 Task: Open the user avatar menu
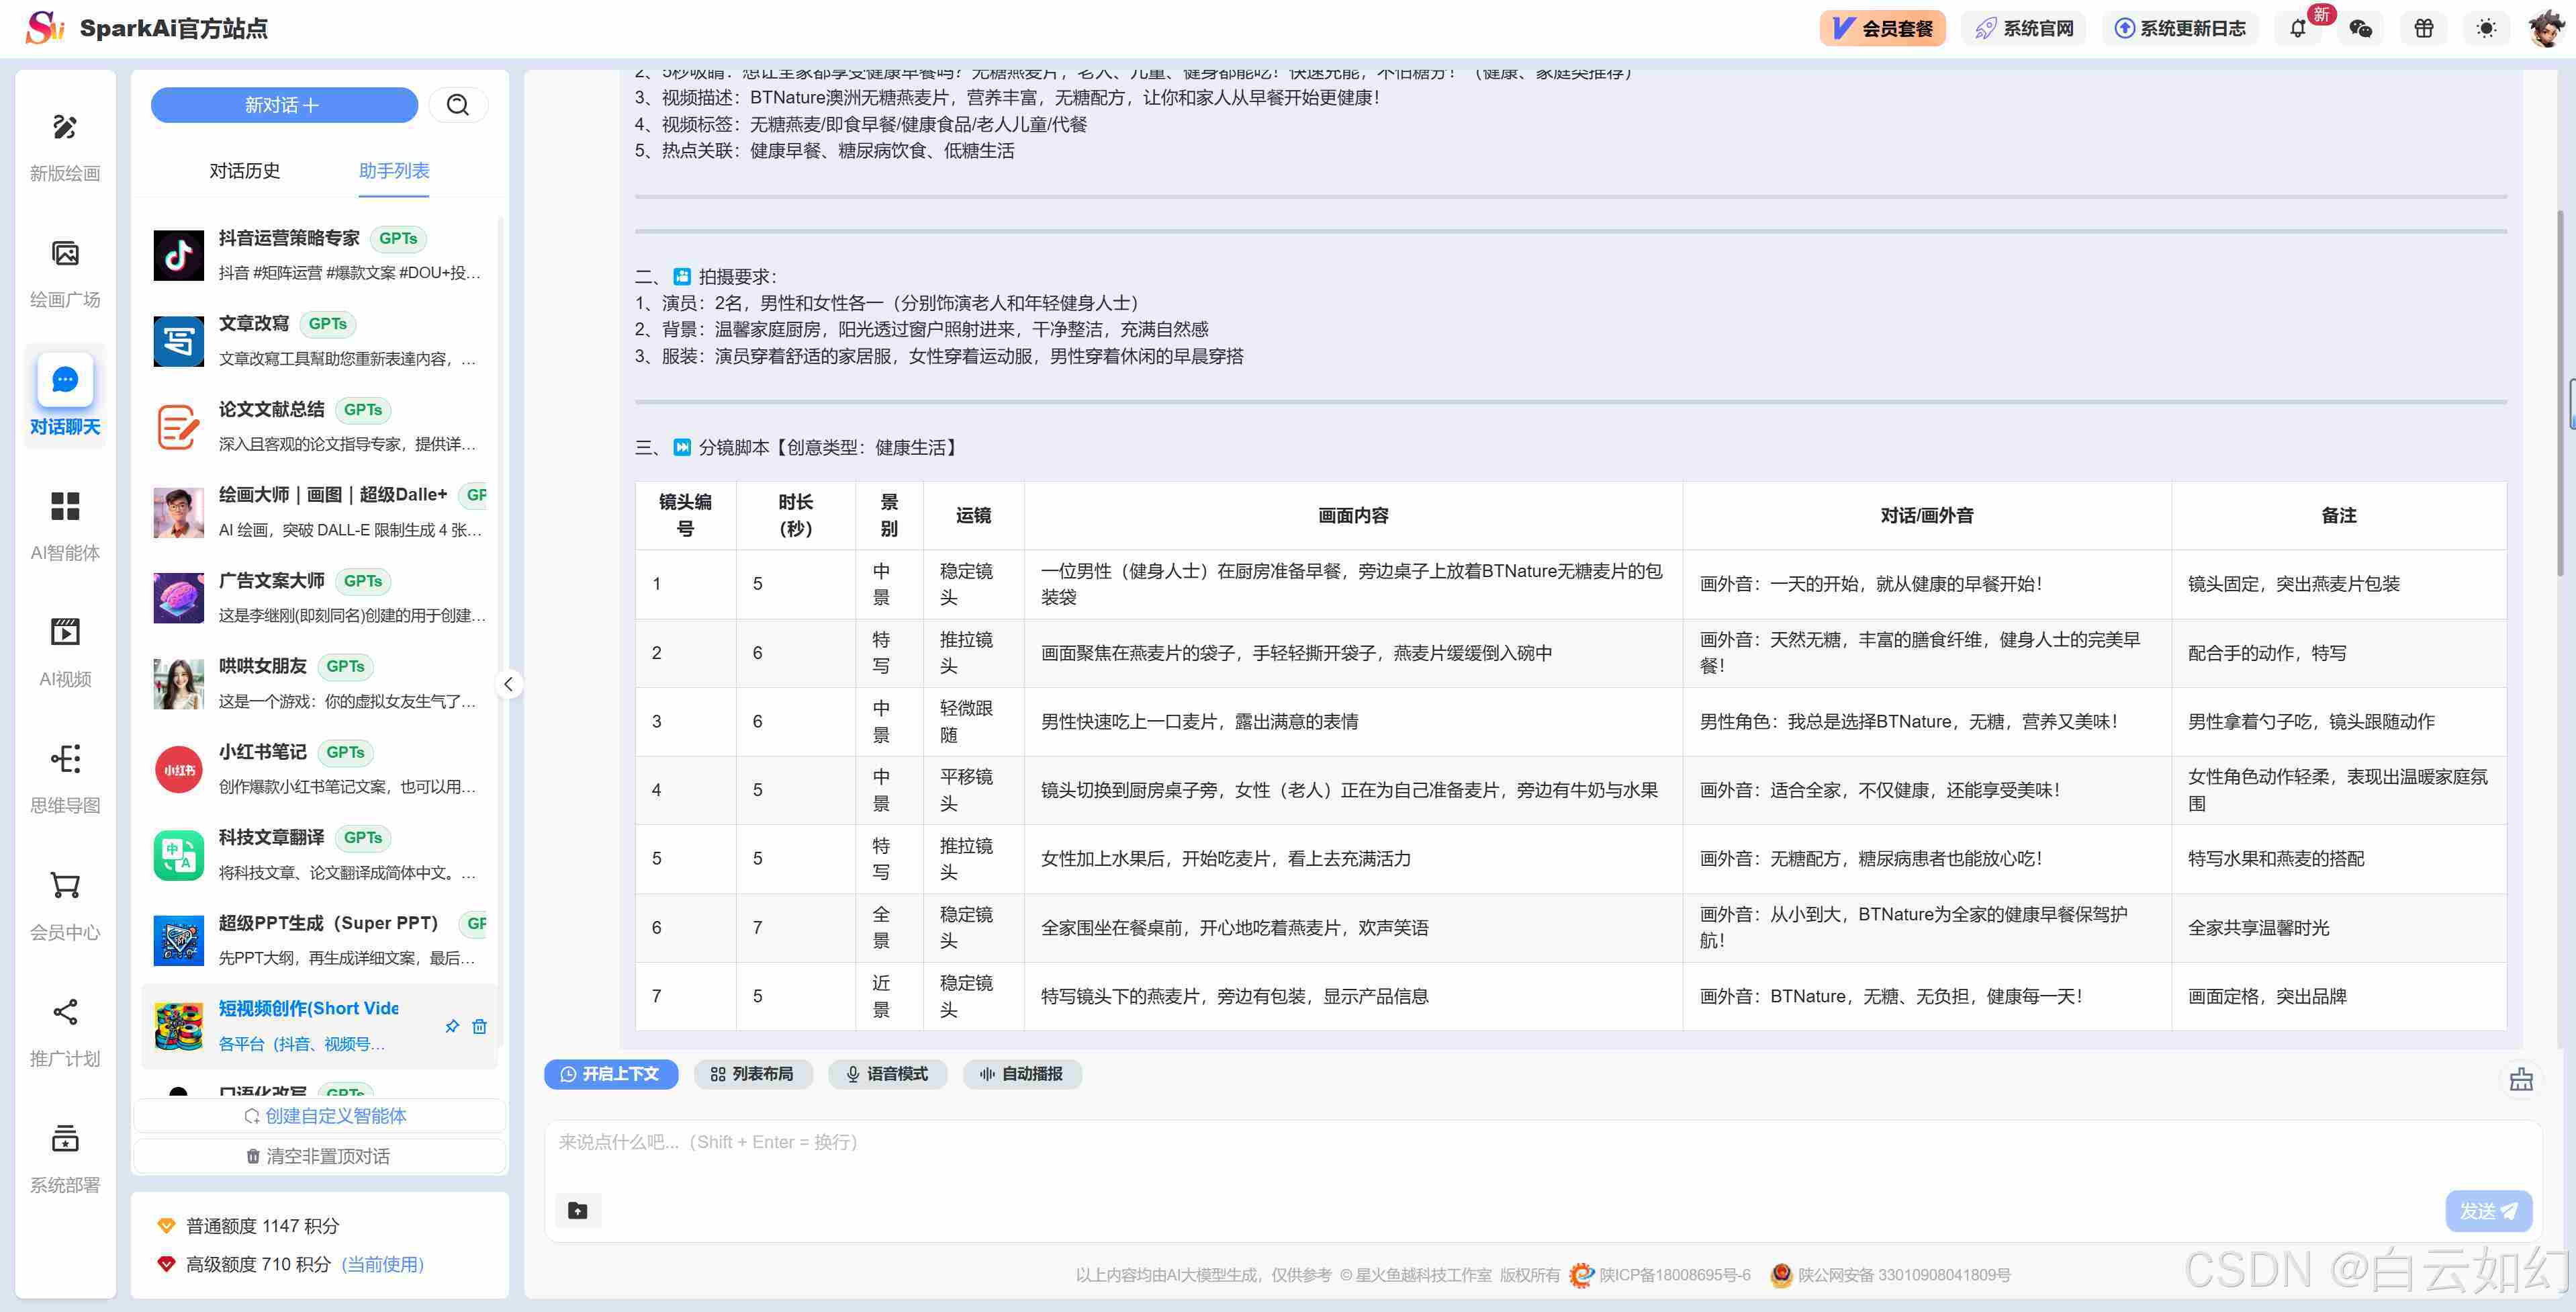click(2545, 29)
